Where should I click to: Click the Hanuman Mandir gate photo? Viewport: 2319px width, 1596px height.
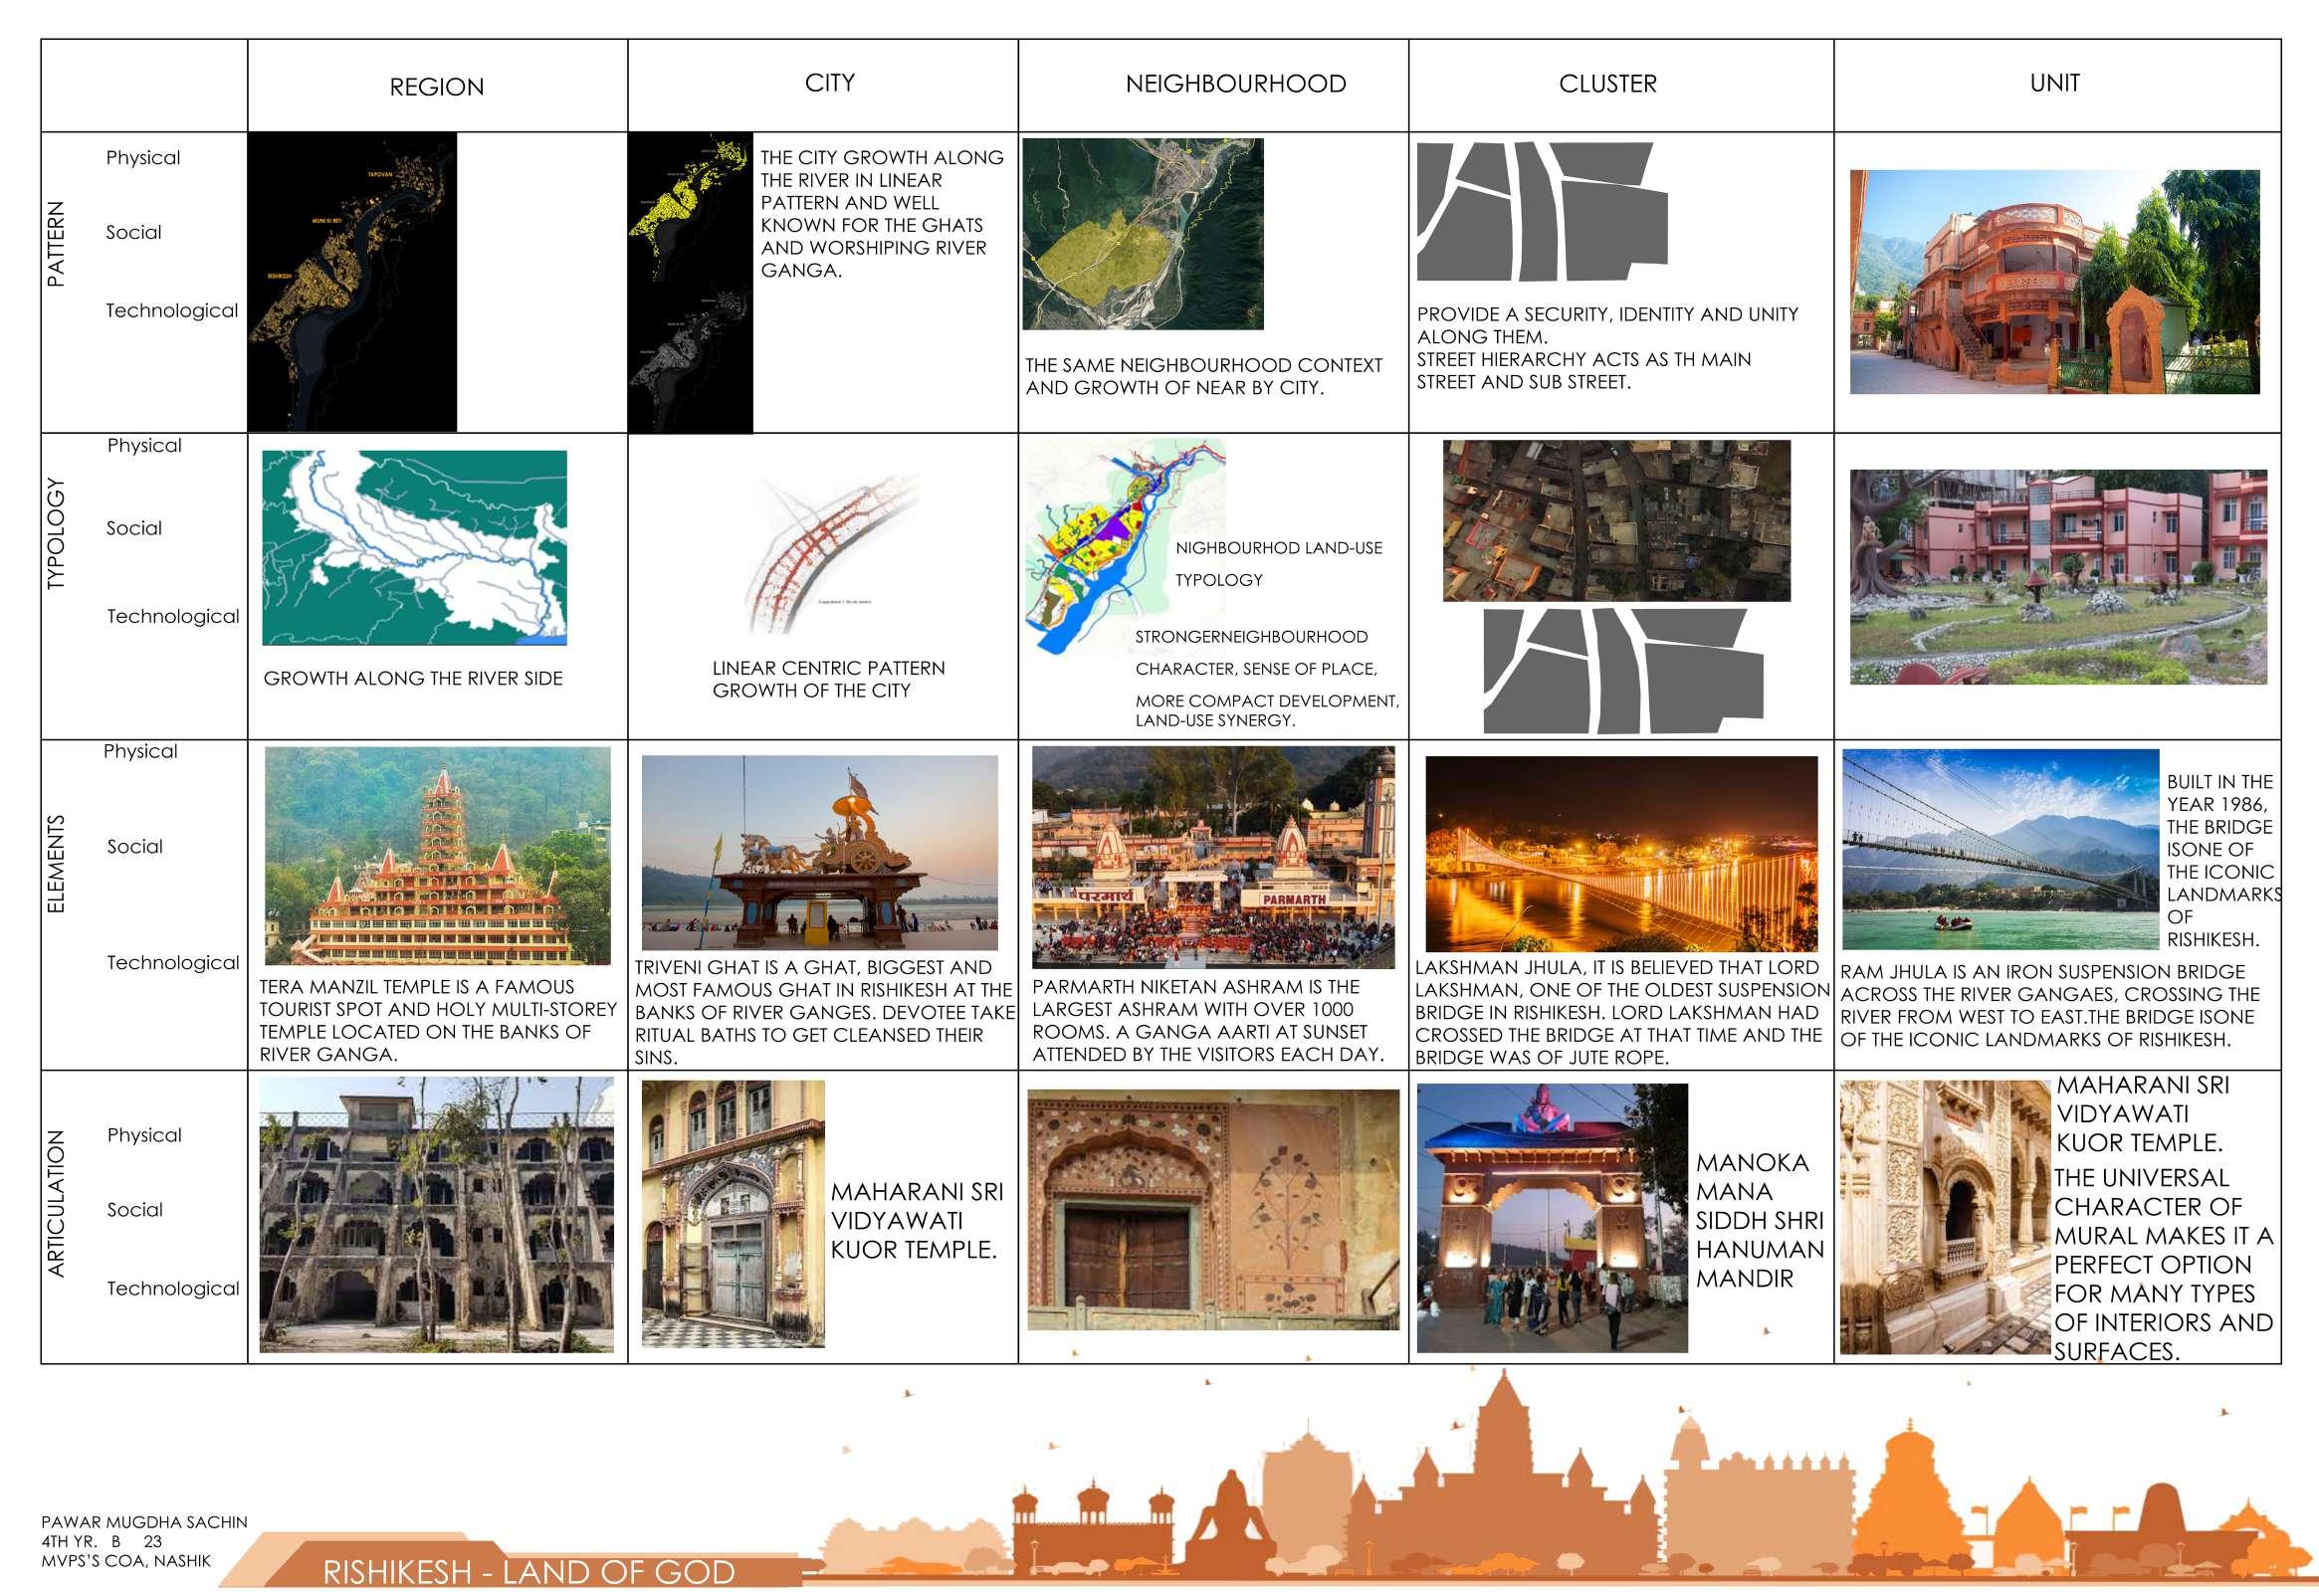1552,1218
